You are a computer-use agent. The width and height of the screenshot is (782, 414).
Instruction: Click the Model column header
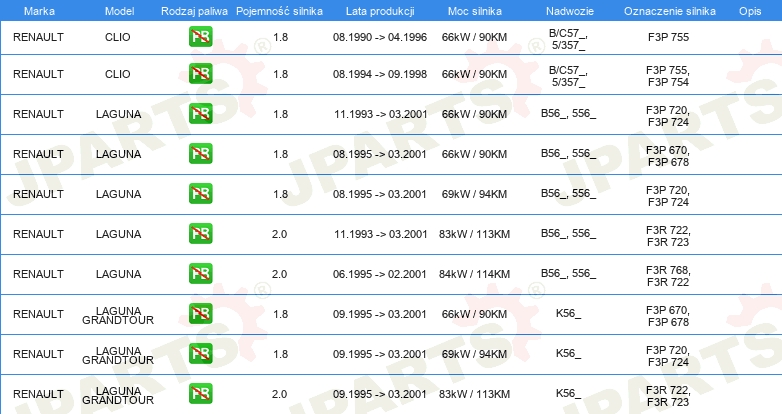point(119,11)
